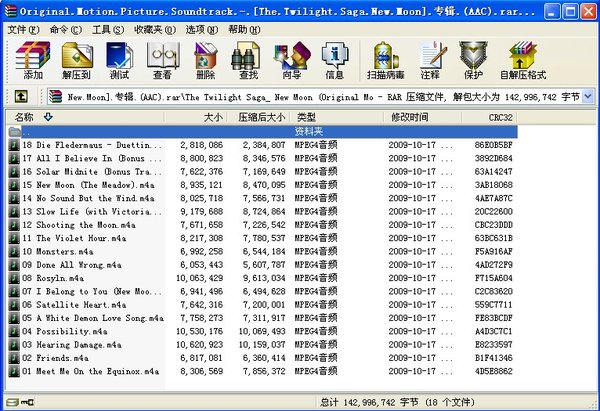Launch the 向导 (Wizard) toolbar icon
Image resolution: width=600 pixels, height=411 pixels.
point(292,60)
